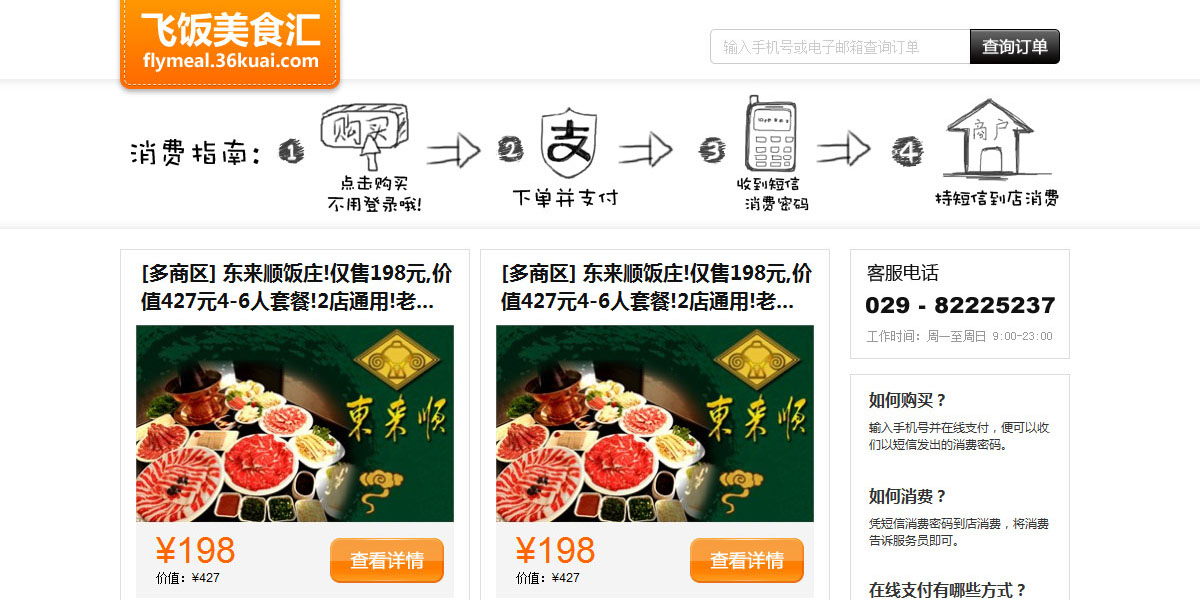Focus the phone or email order query field
Viewport: 1200px width, 600px height.
pyautogui.click(x=840, y=47)
